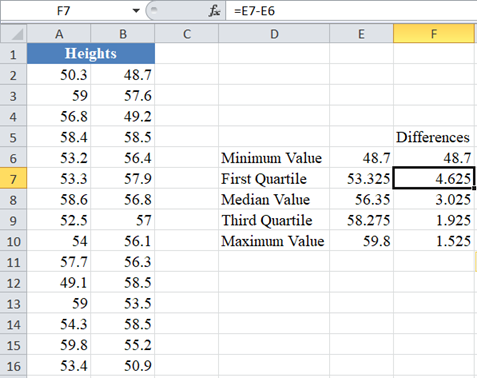Viewport: 477px width, 378px height.
Task: Click the Insert Function fx icon
Action: point(214,11)
